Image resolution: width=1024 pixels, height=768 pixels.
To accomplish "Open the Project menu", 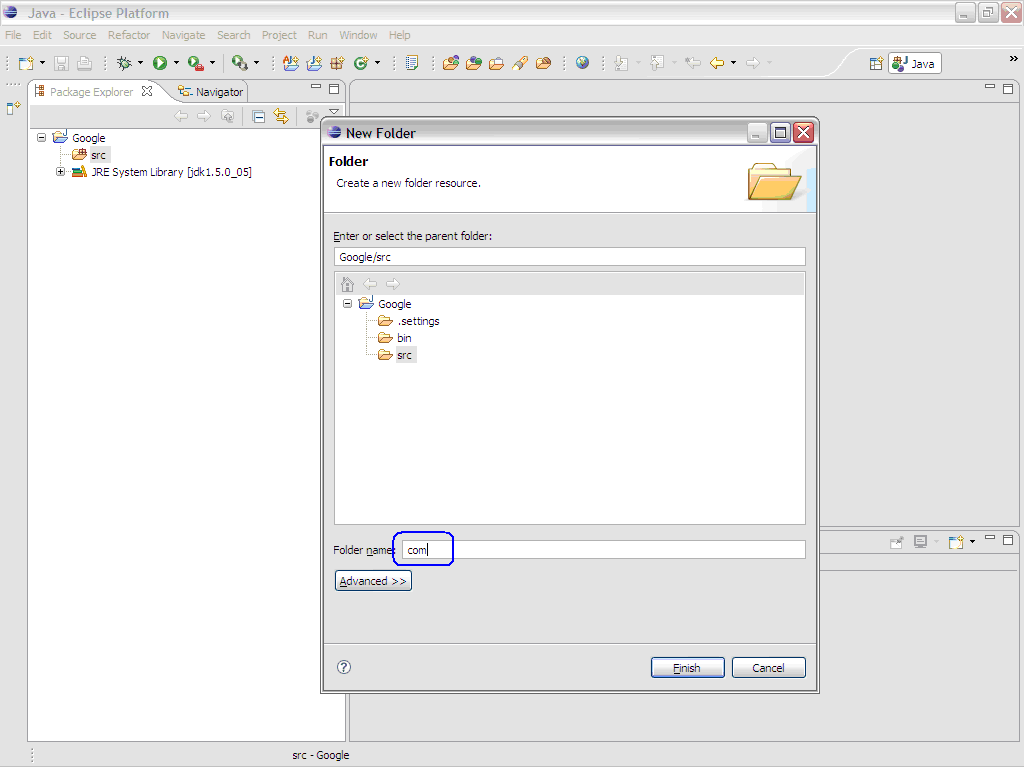I will [279, 35].
